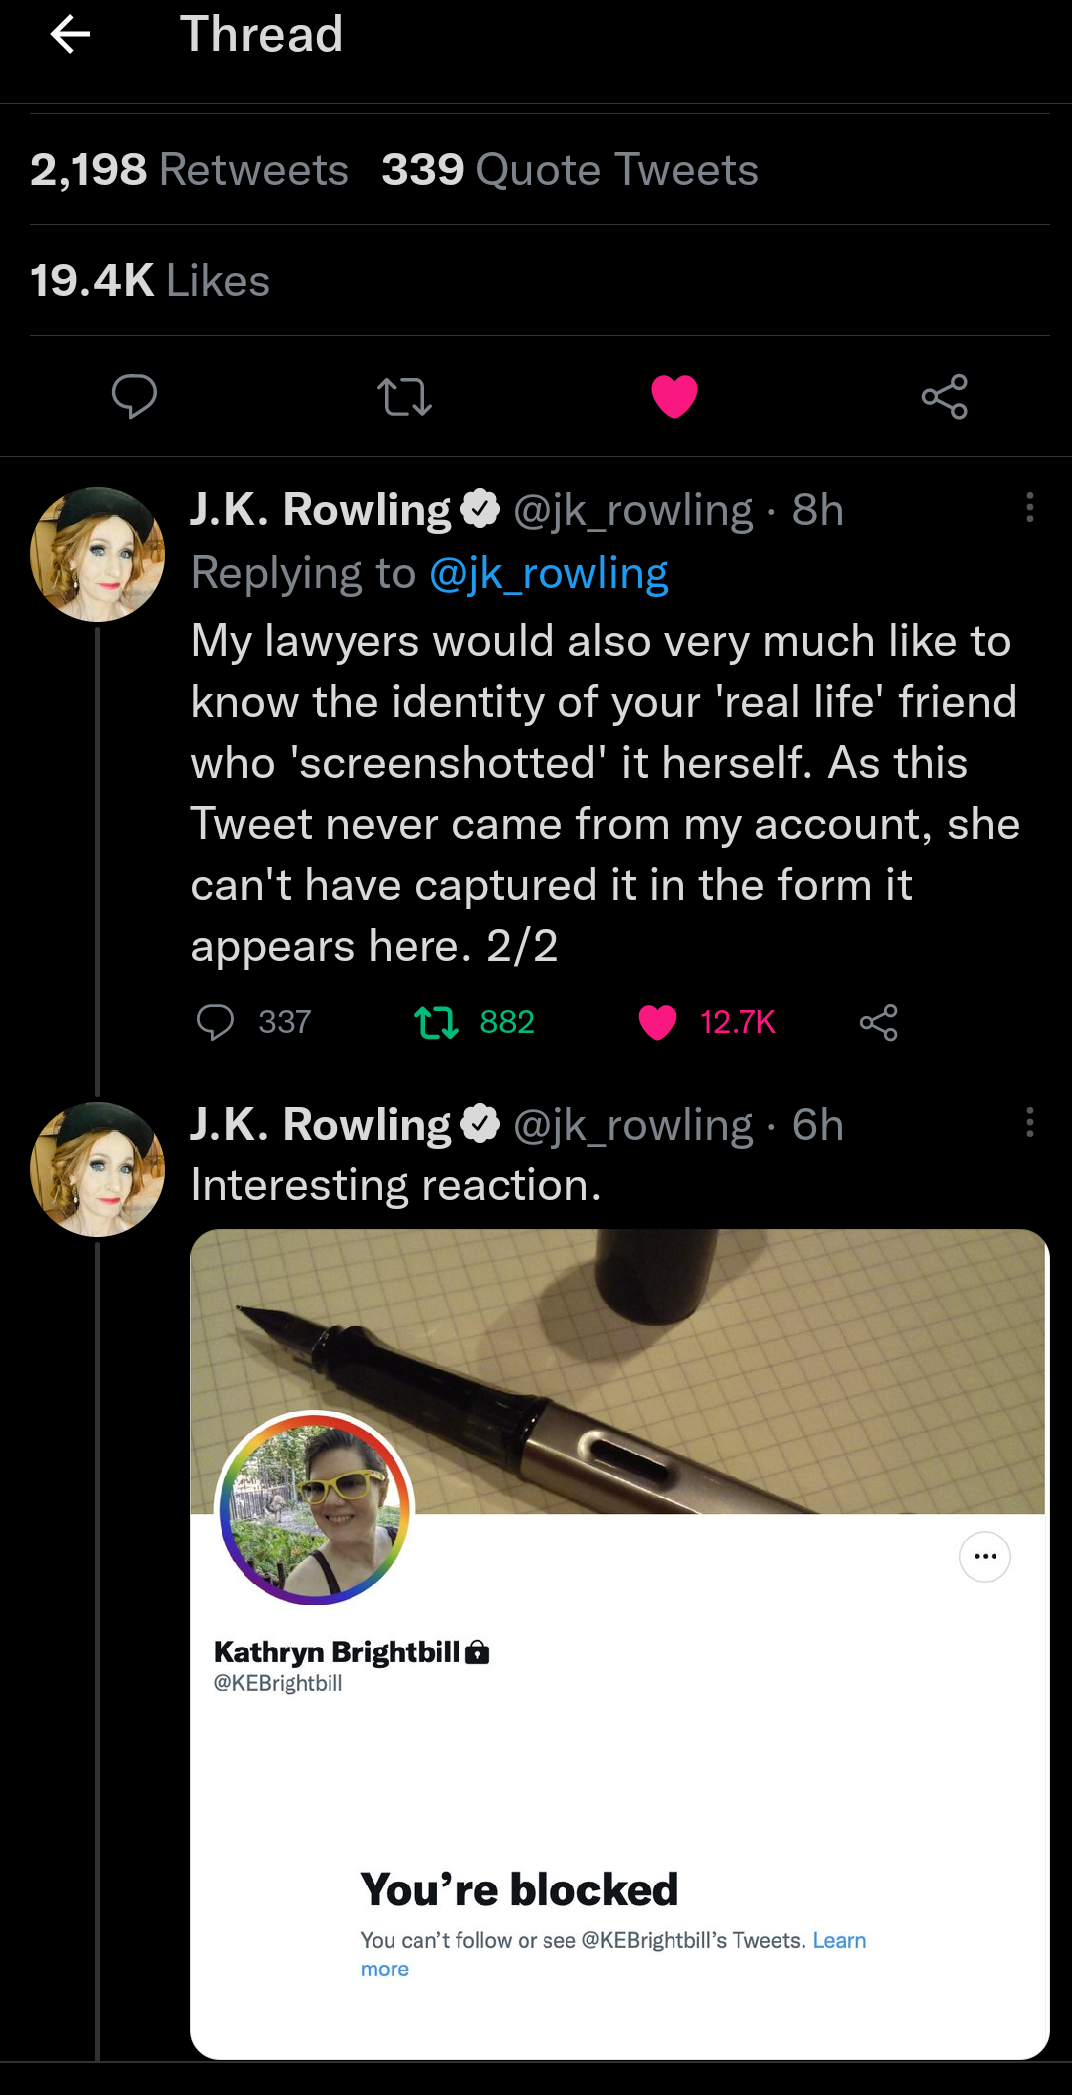The width and height of the screenshot is (1072, 2095).
Task: Tap the three-dot button in screenshot
Action: 985,1557
